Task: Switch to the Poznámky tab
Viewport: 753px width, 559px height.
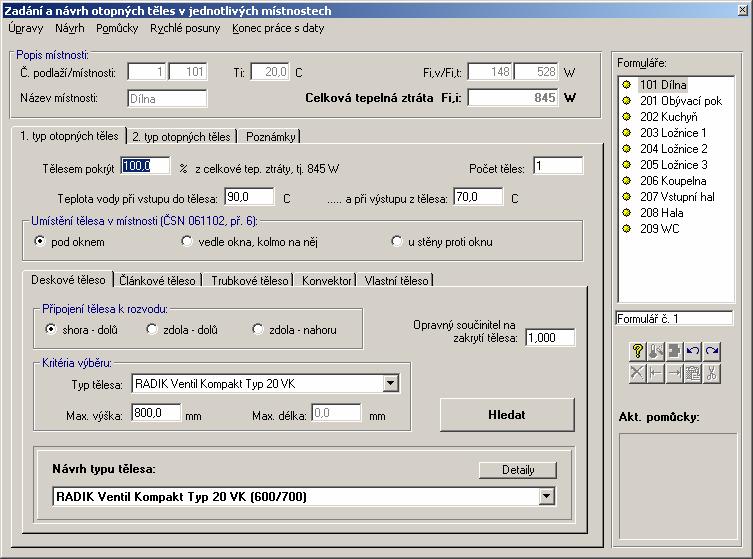Action: (x=270, y=137)
